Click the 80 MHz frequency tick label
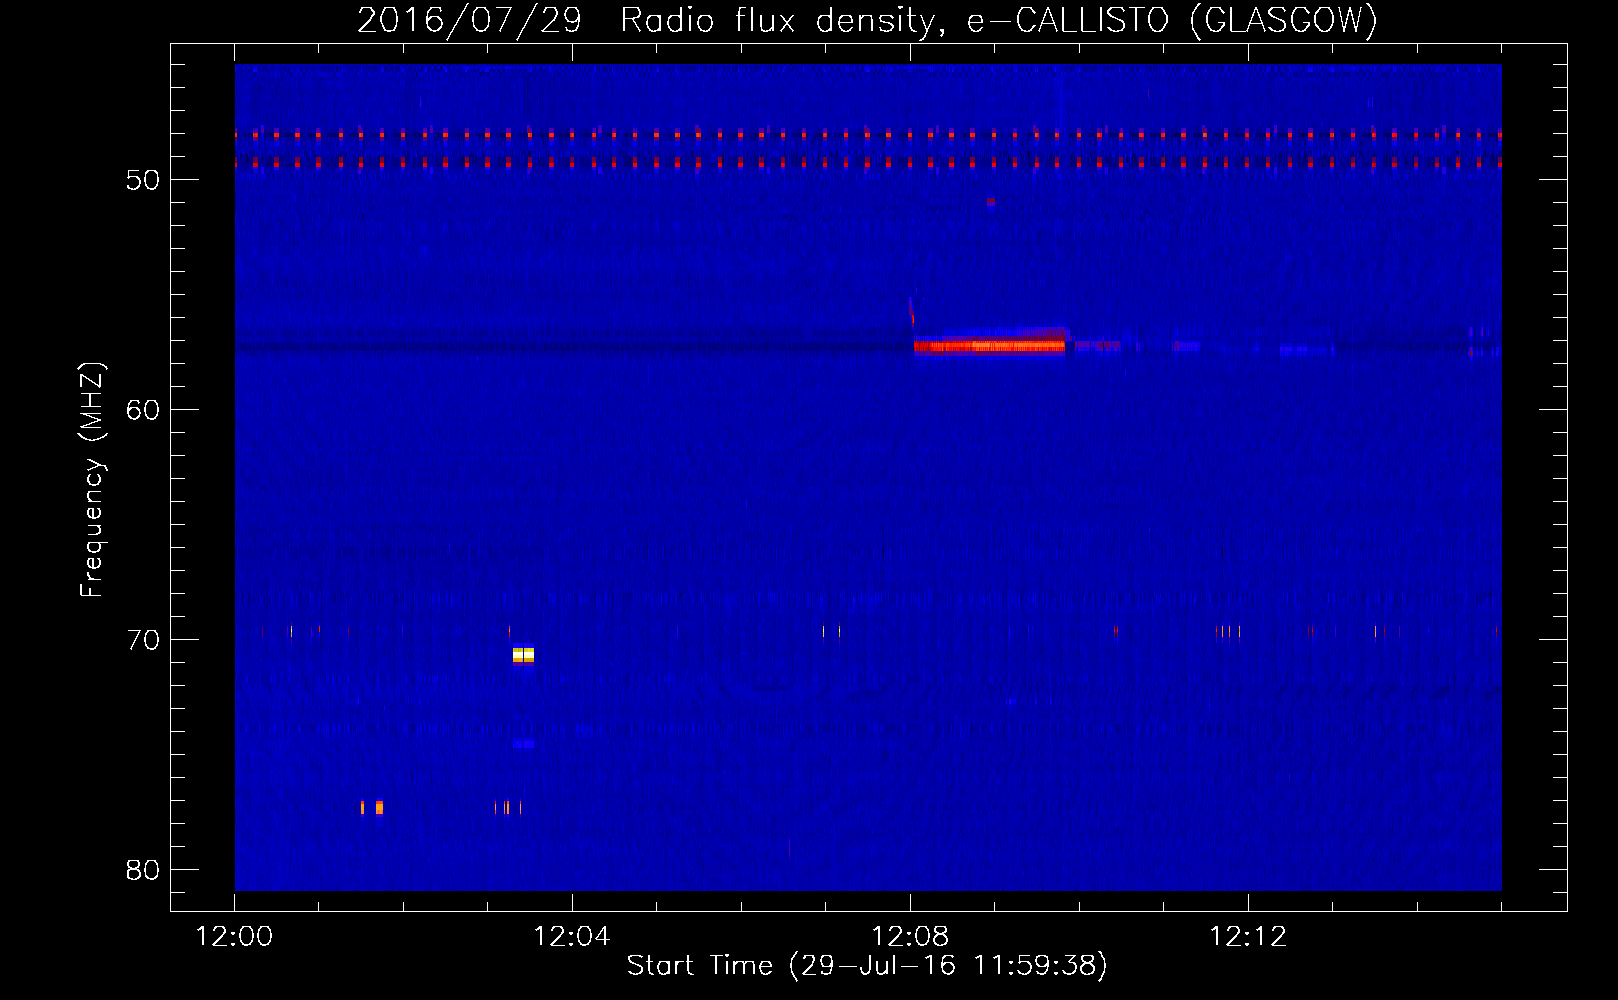The height and width of the screenshot is (1000, 1618). click(x=143, y=870)
